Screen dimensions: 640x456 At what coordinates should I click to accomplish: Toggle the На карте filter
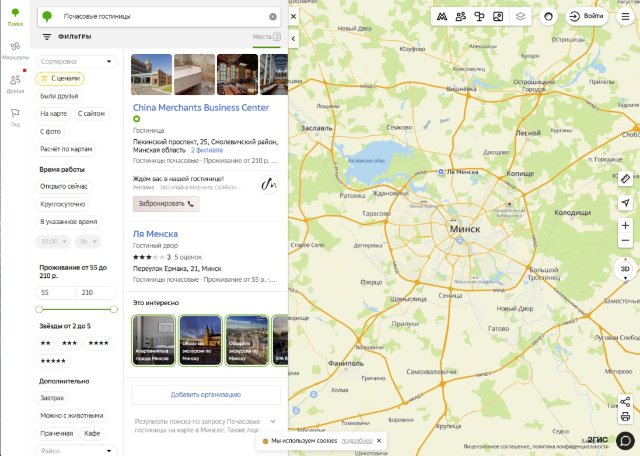coord(53,114)
